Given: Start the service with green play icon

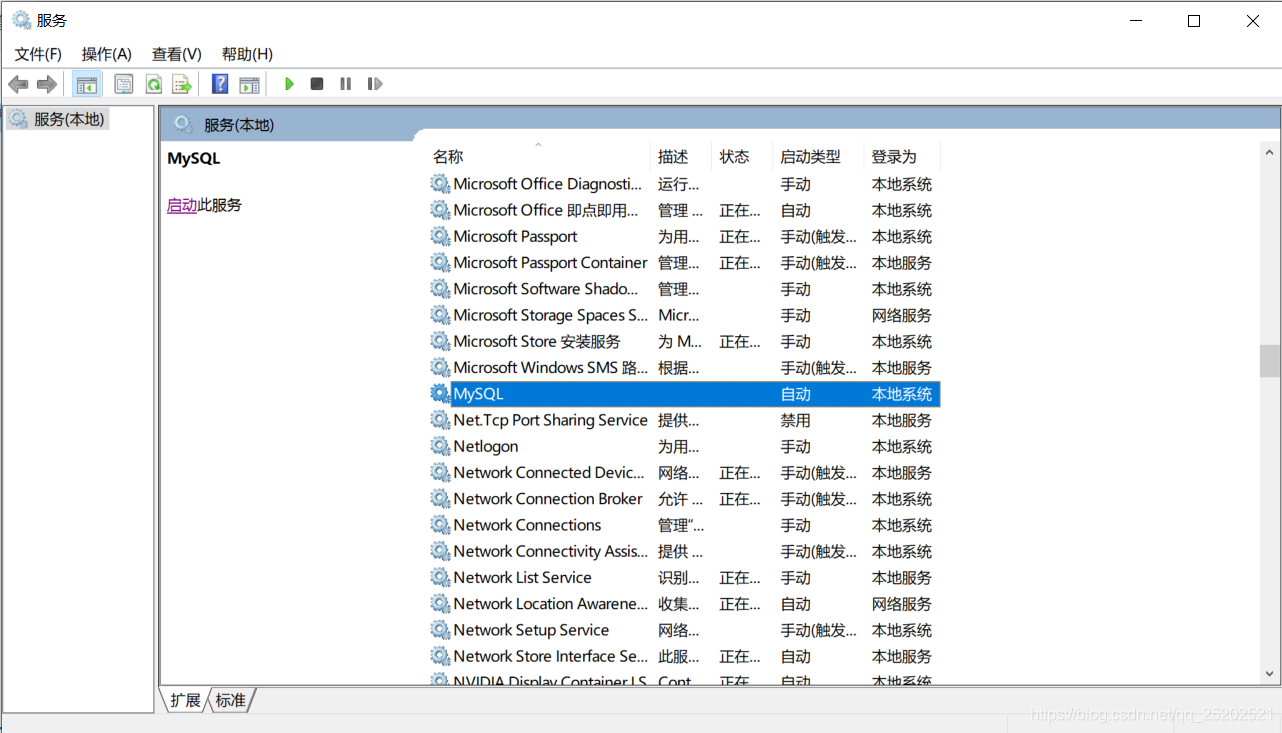Looking at the screenshot, I should coord(289,84).
